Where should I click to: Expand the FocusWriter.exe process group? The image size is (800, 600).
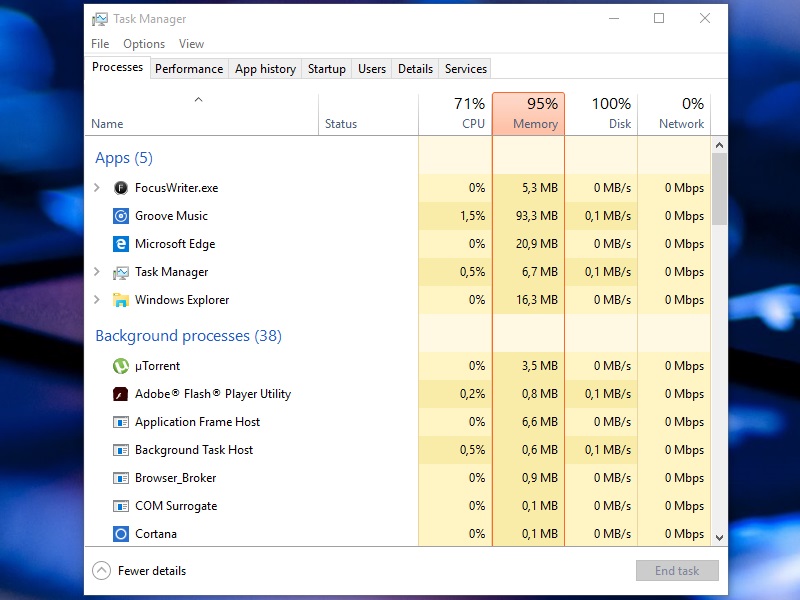click(97, 188)
